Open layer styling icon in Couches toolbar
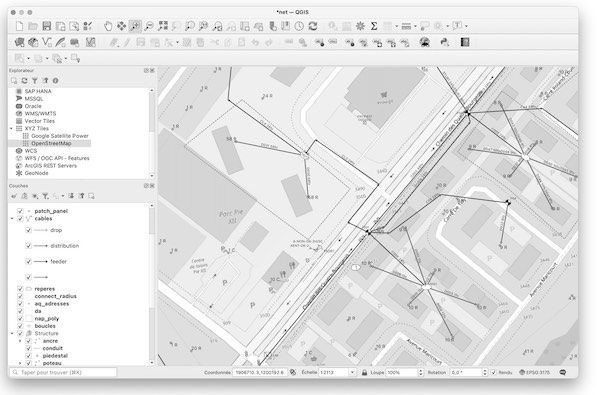Viewport: 600px width, 395px height. [14, 196]
